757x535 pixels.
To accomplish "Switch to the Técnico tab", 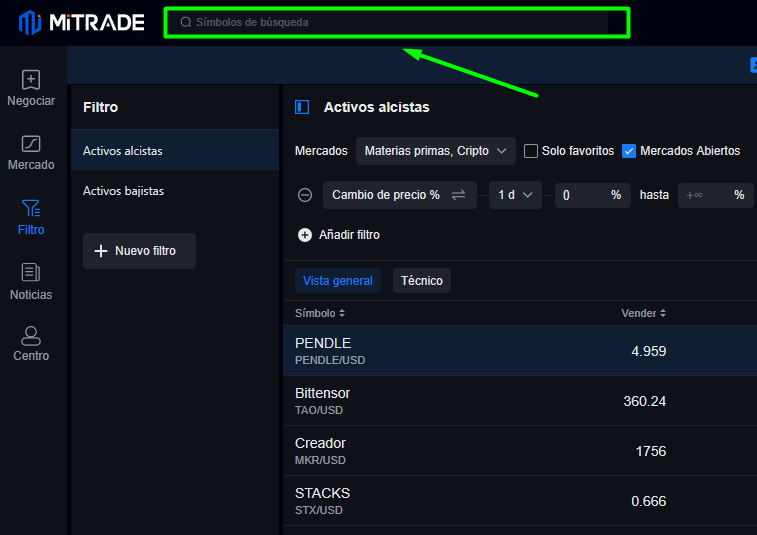I will [421, 281].
